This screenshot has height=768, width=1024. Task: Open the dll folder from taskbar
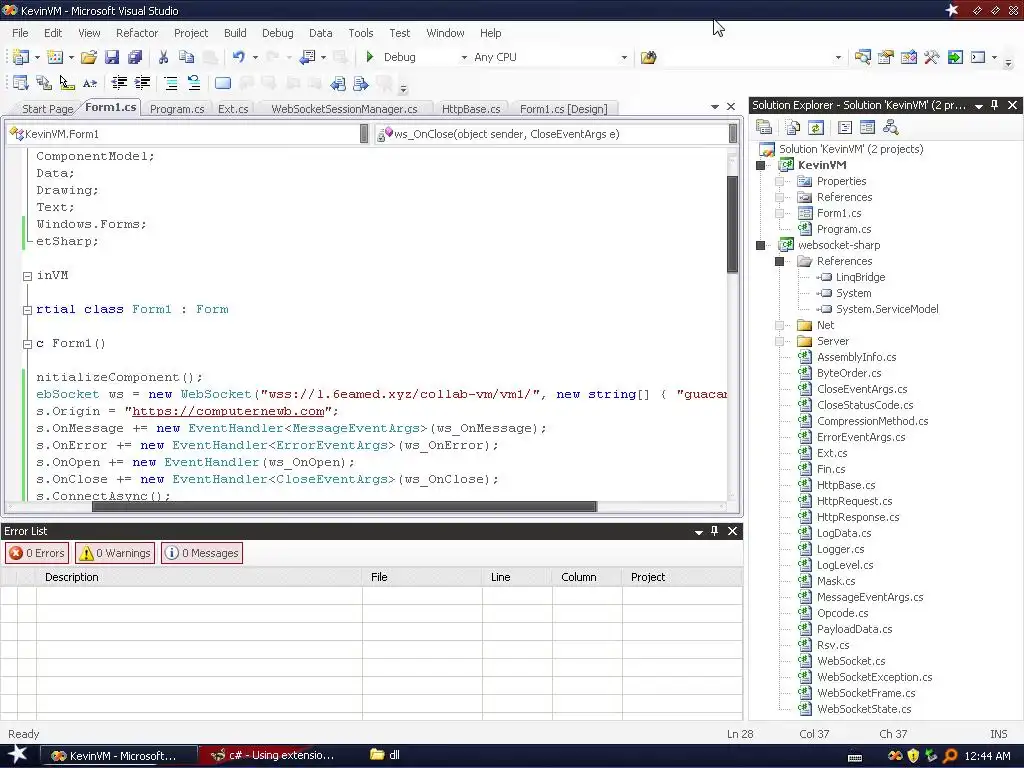(385, 755)
